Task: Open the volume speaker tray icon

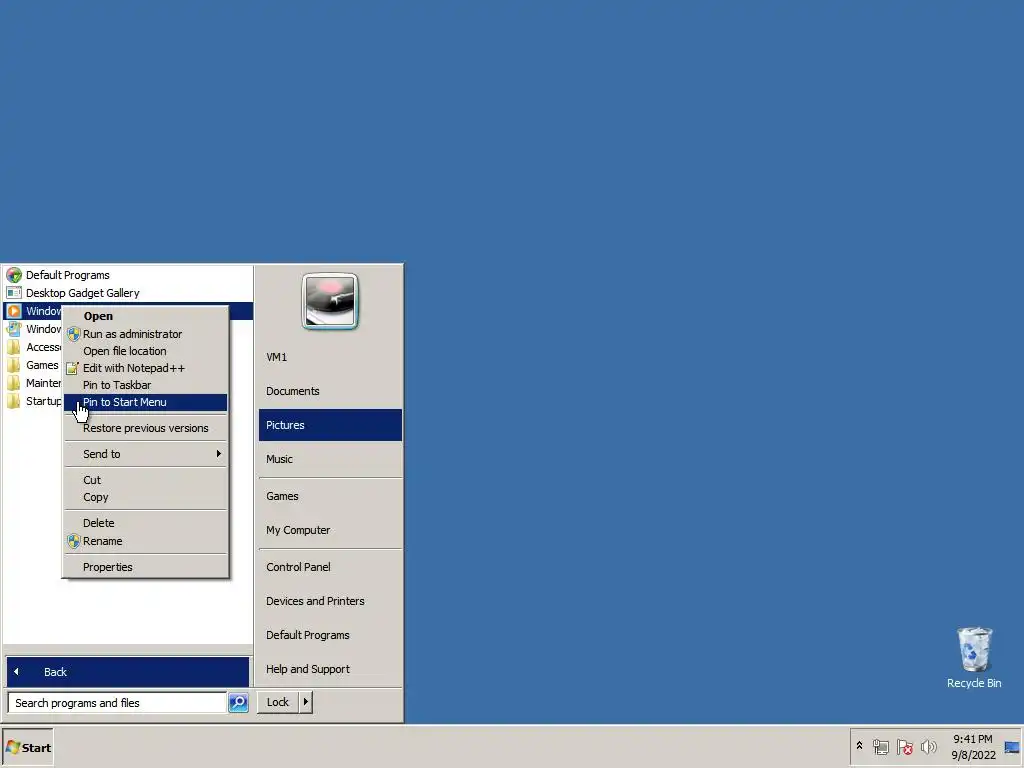Action: (928, 746)
